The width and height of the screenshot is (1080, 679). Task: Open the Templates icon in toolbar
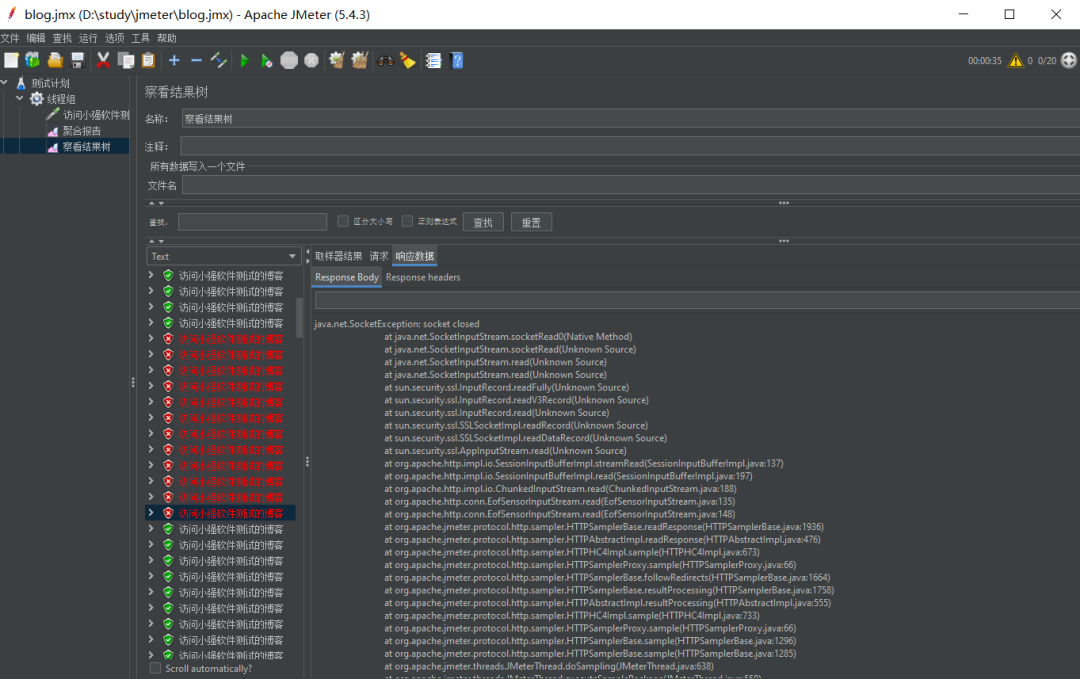[x=32, y=61]
